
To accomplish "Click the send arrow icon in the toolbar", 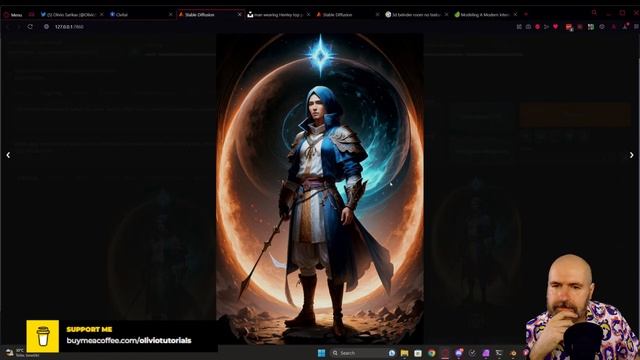I will point(546,27).
